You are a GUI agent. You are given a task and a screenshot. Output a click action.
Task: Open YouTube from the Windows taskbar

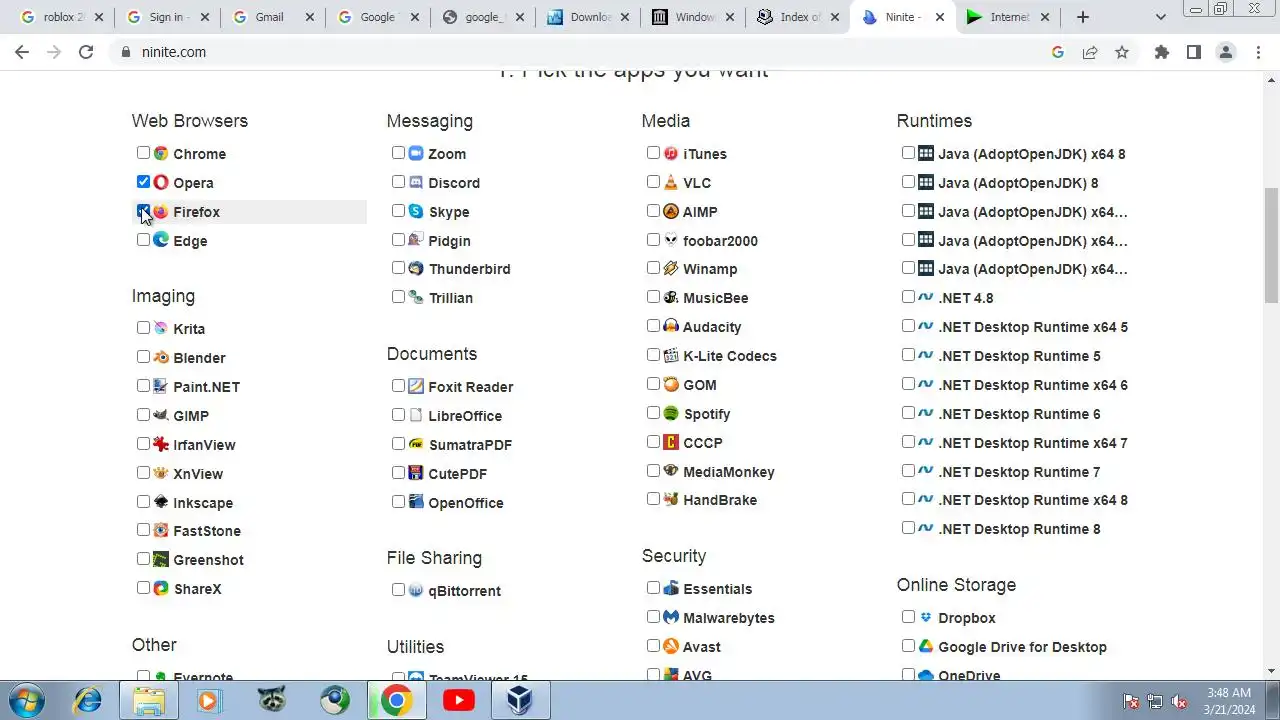coord(458,700)
